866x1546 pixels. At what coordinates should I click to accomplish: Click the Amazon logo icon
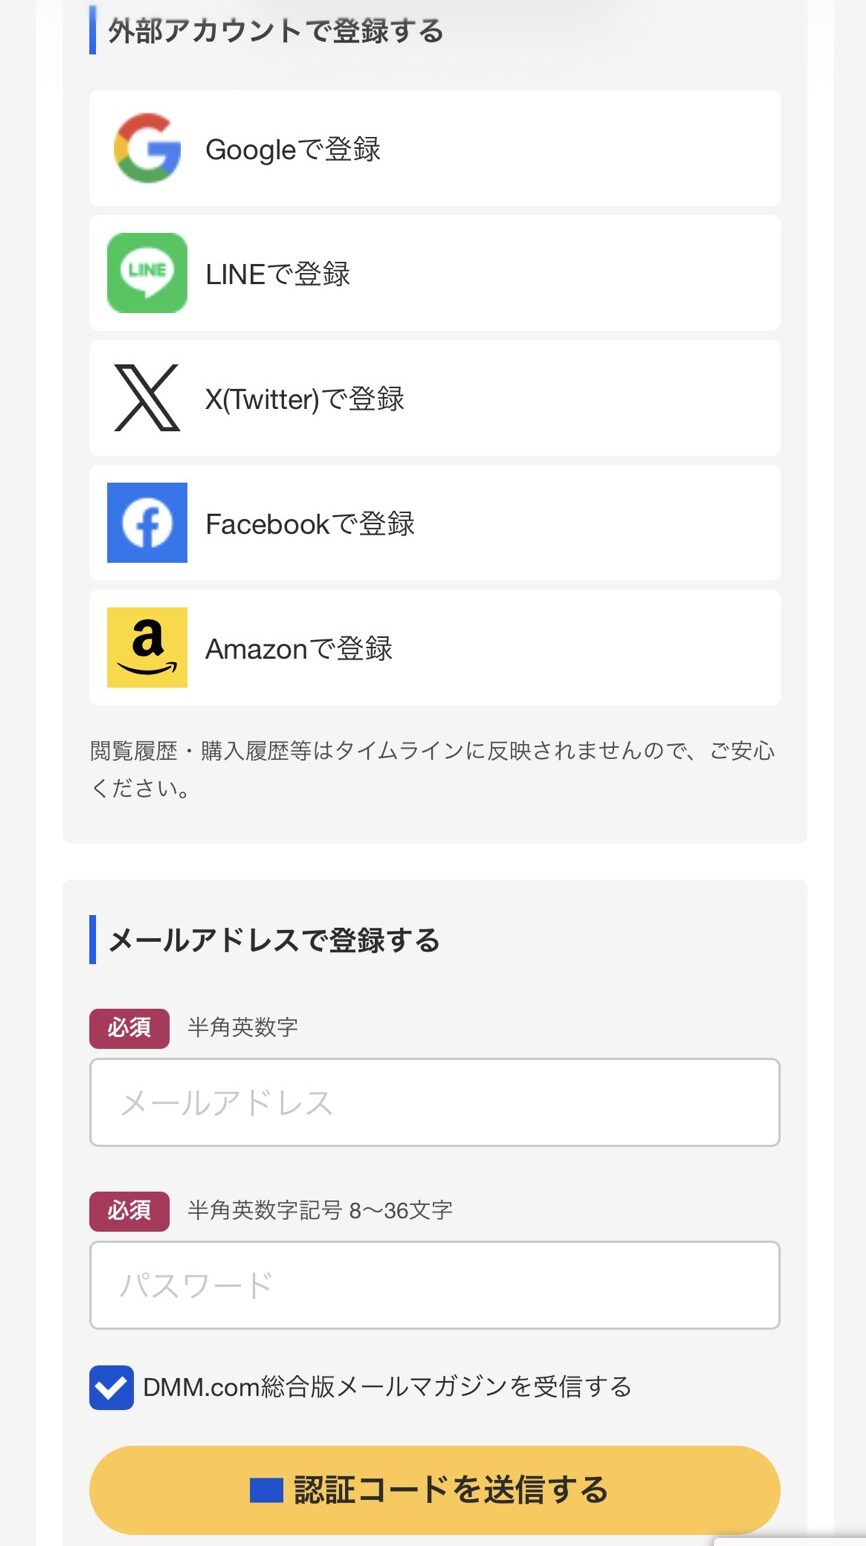pyautogui.click(x=147, y=648)
